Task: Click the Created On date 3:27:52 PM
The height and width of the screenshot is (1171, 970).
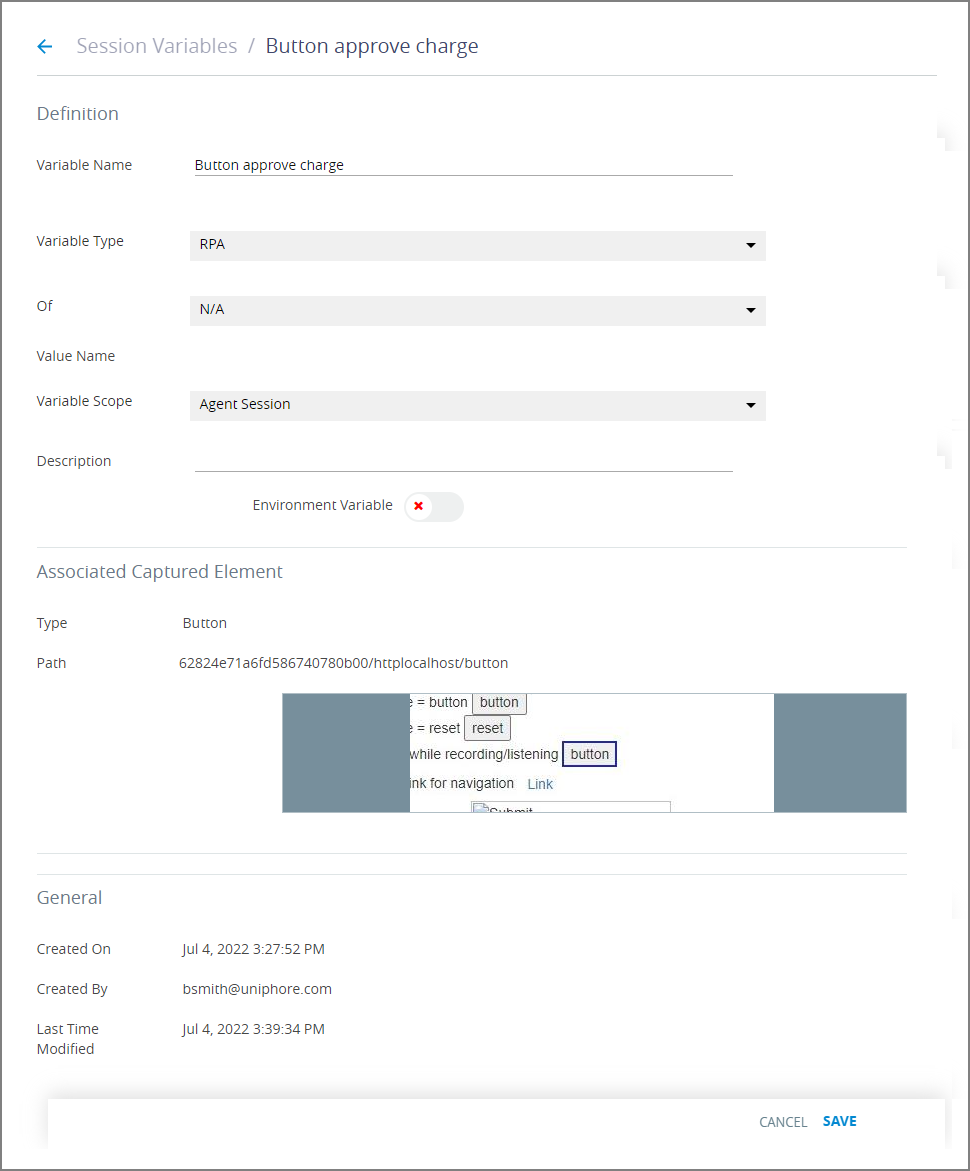Action: click(x=253, y=949)
